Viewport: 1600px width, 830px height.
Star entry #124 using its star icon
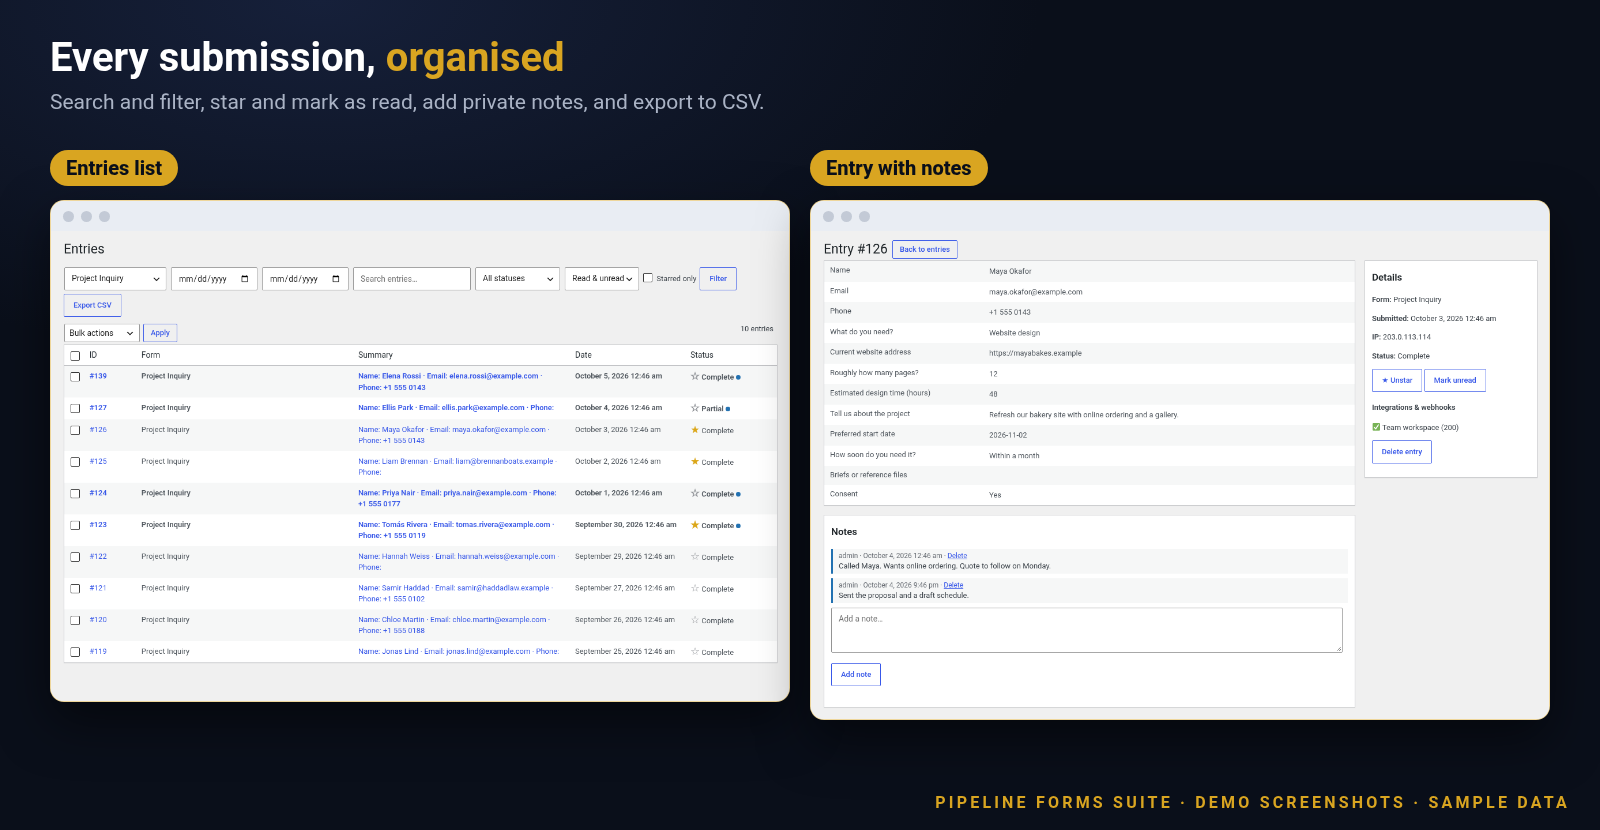(x=695, y=493)
